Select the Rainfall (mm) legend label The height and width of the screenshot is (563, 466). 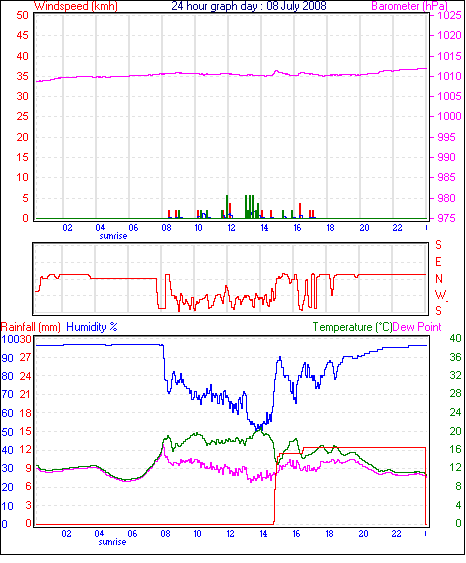[31, 327]
